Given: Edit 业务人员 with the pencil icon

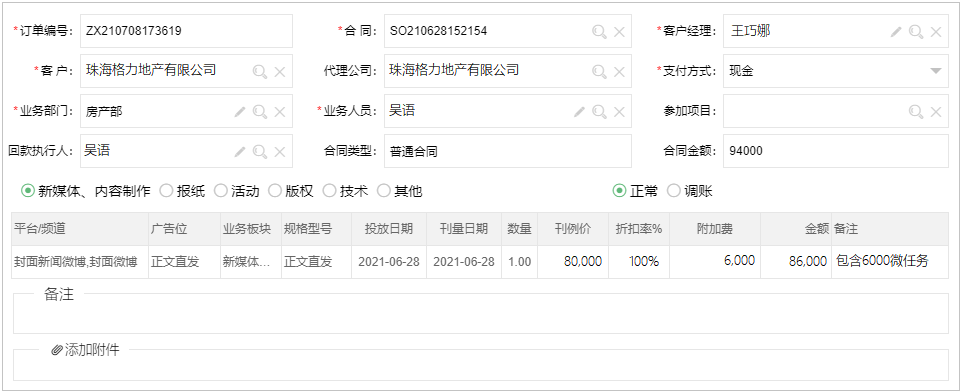Looking at the screenshot, I should click(579, 111).
